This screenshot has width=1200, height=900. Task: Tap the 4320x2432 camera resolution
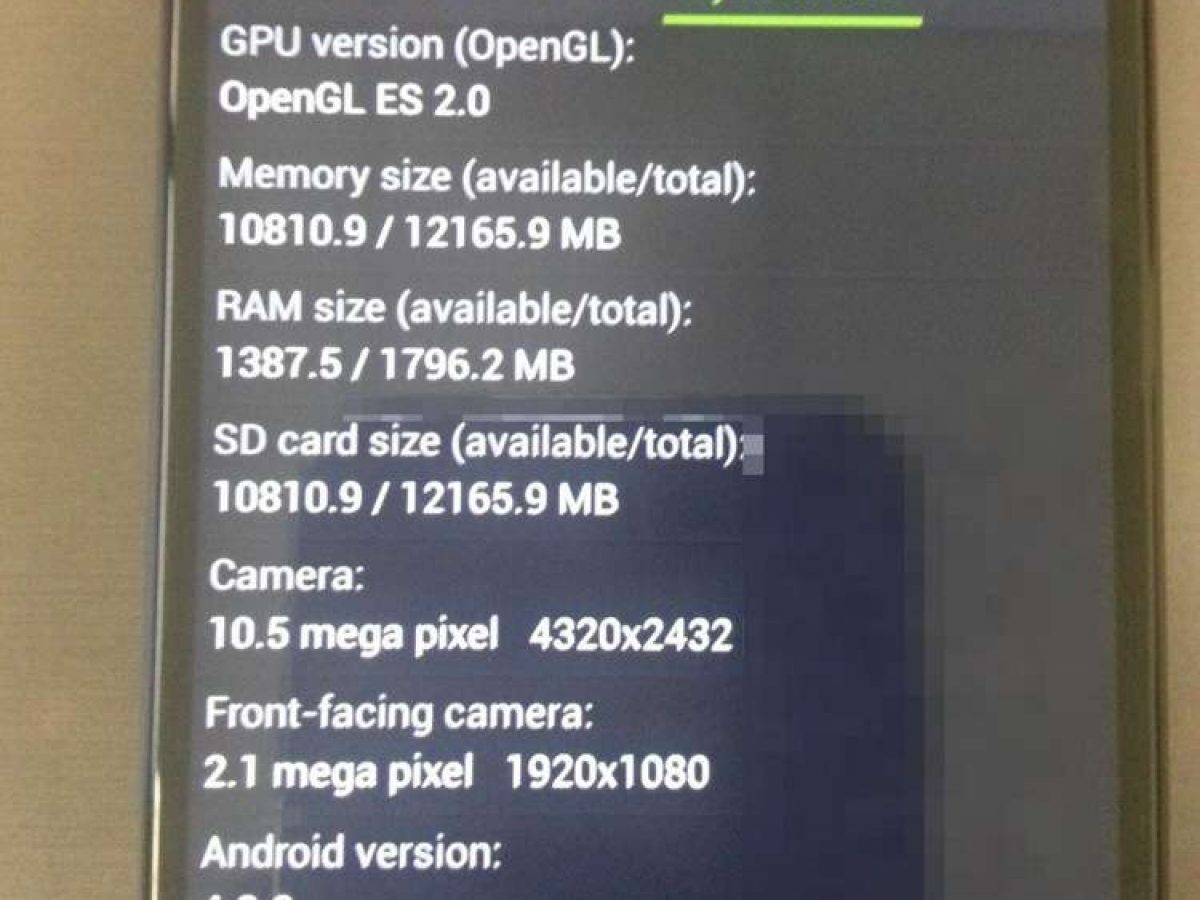(x=630, y=635)
